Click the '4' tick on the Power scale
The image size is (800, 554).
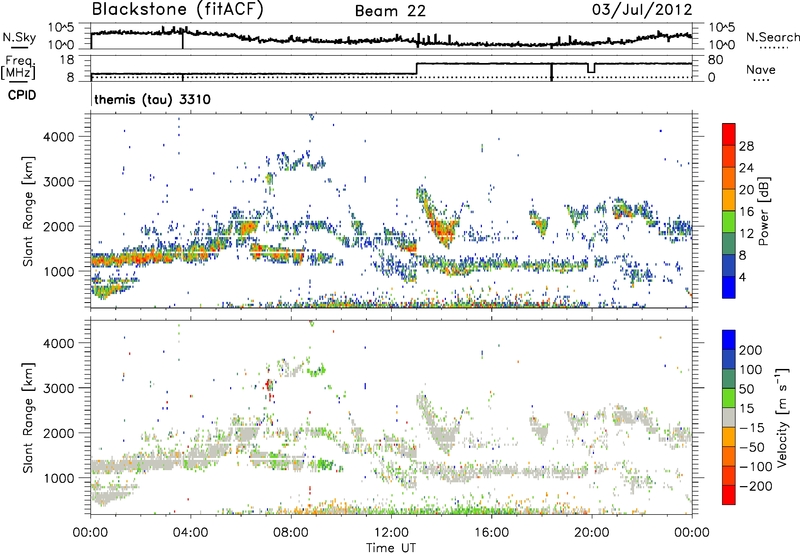click(x=742, y=277)
